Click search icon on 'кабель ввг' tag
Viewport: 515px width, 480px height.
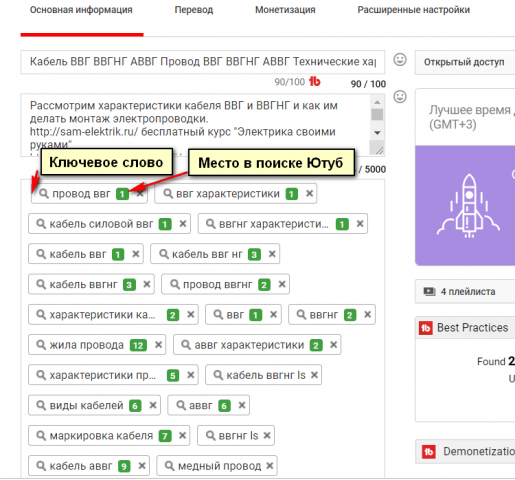tap(41, 254)
